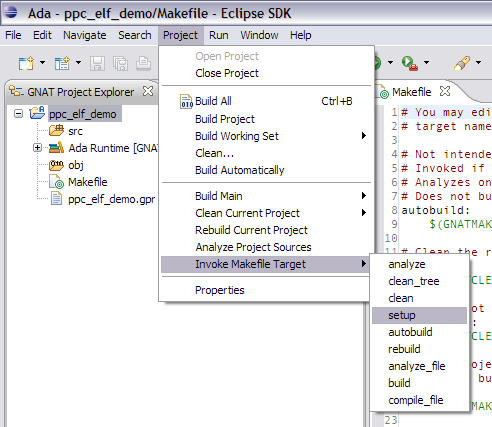Select the Makefile file in project tree
This screenshot has width=492, height=427.
point(88,182)
